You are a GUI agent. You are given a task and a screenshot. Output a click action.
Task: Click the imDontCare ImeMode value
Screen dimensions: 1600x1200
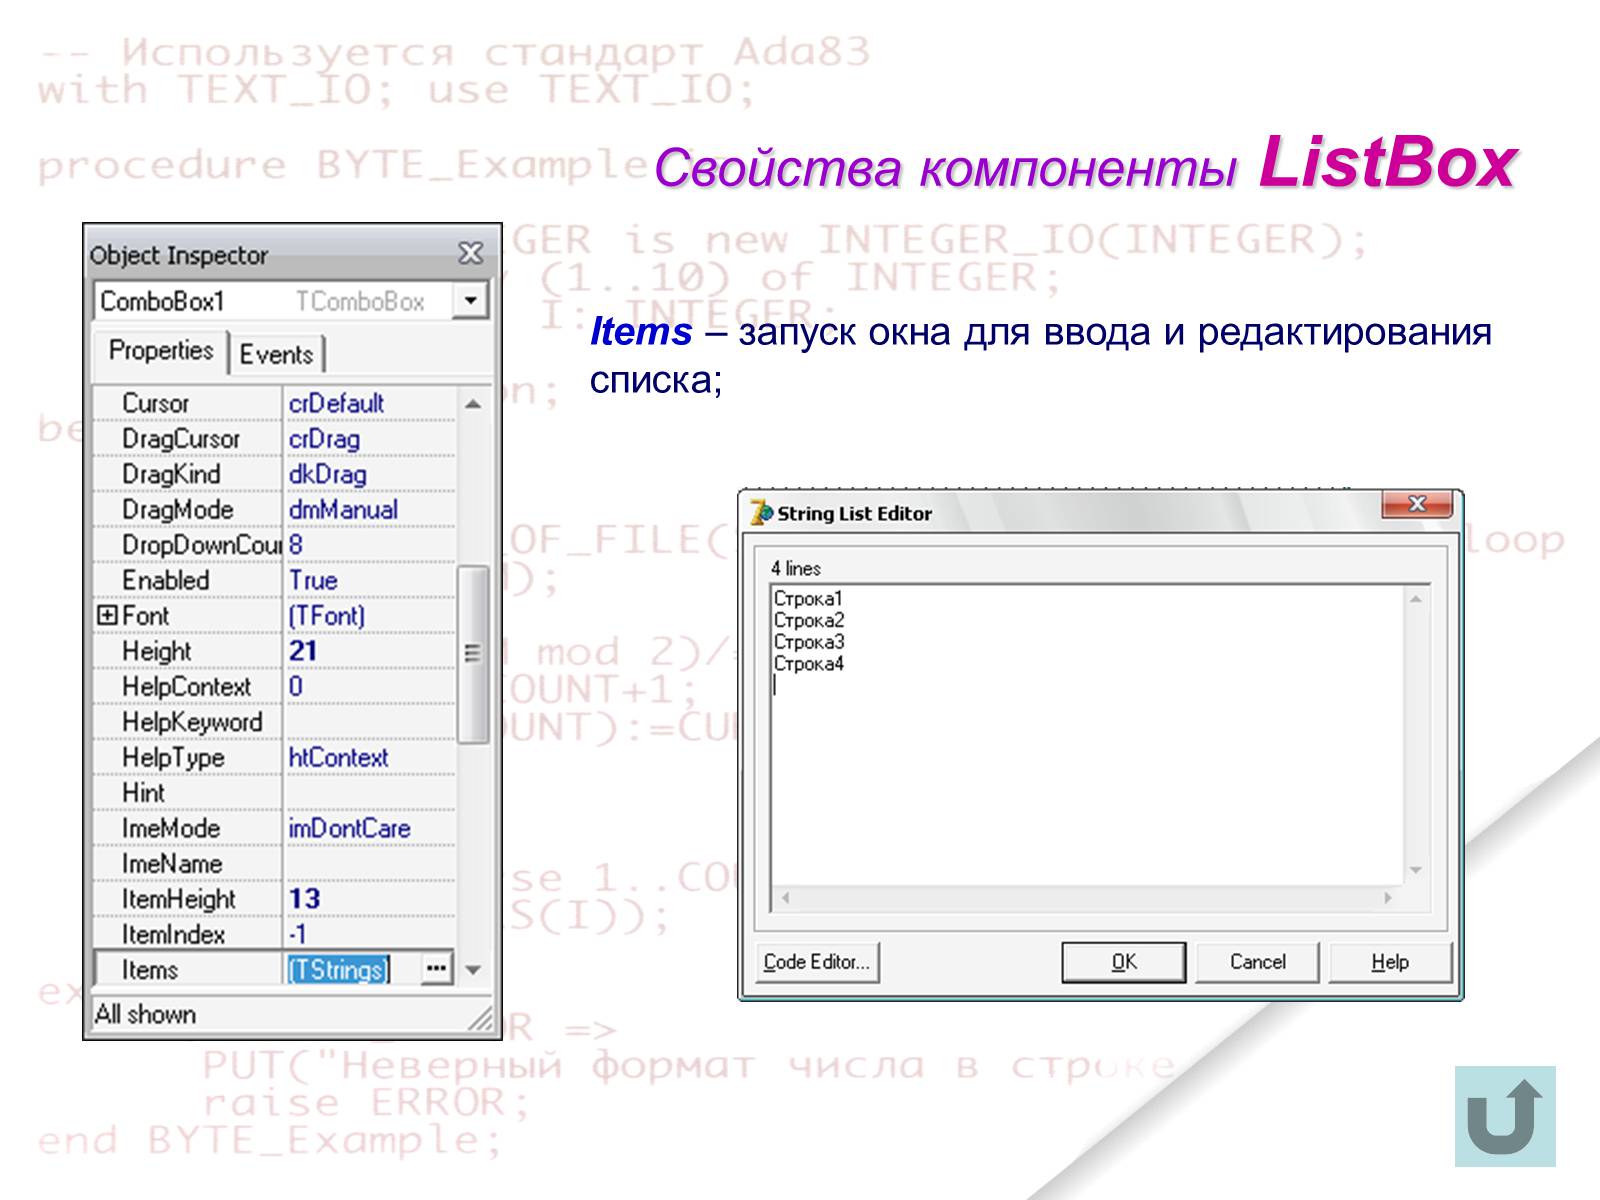349,828
